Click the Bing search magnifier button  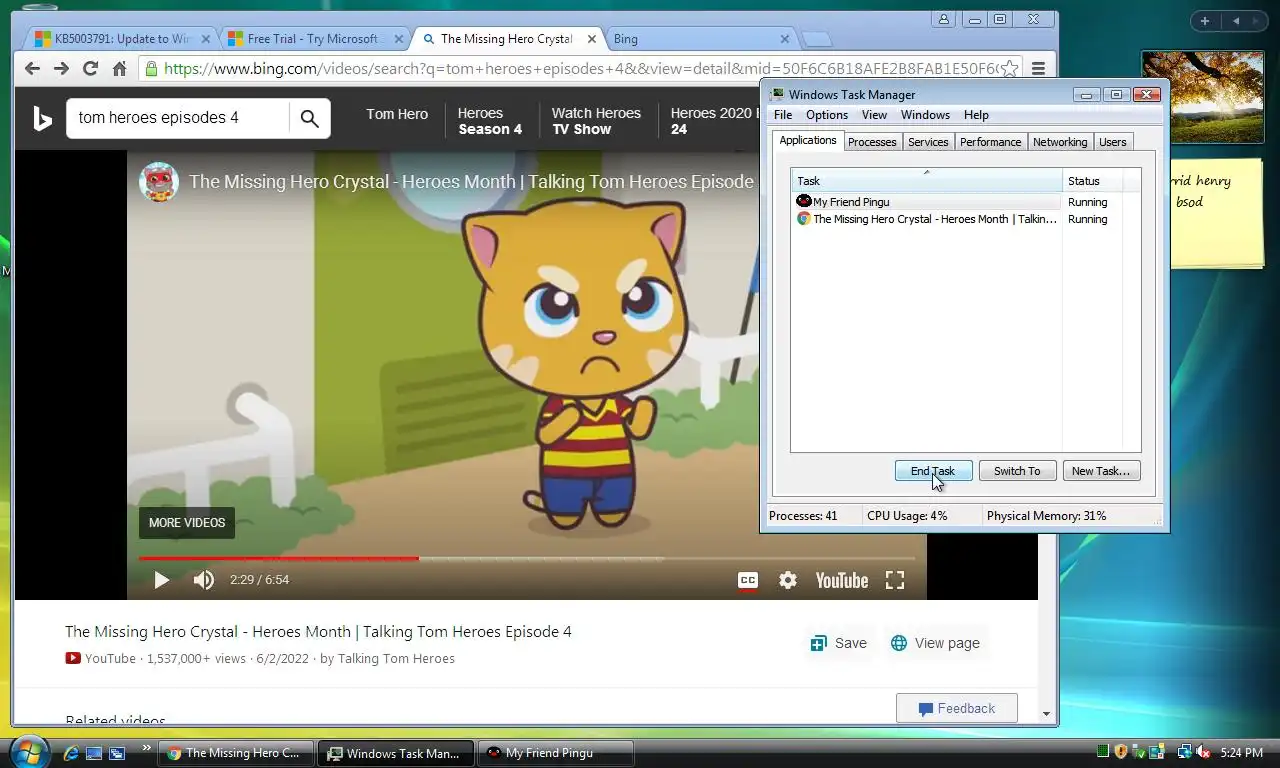(x=310, y=119)
